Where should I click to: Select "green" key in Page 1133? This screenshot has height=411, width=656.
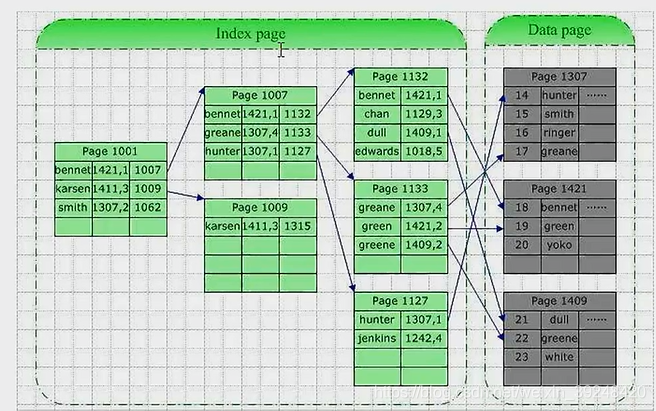pos(377,226)
